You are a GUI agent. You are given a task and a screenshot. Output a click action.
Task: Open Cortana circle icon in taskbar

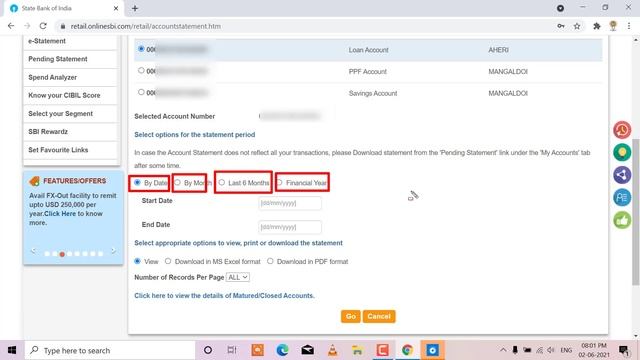(208, 350)
